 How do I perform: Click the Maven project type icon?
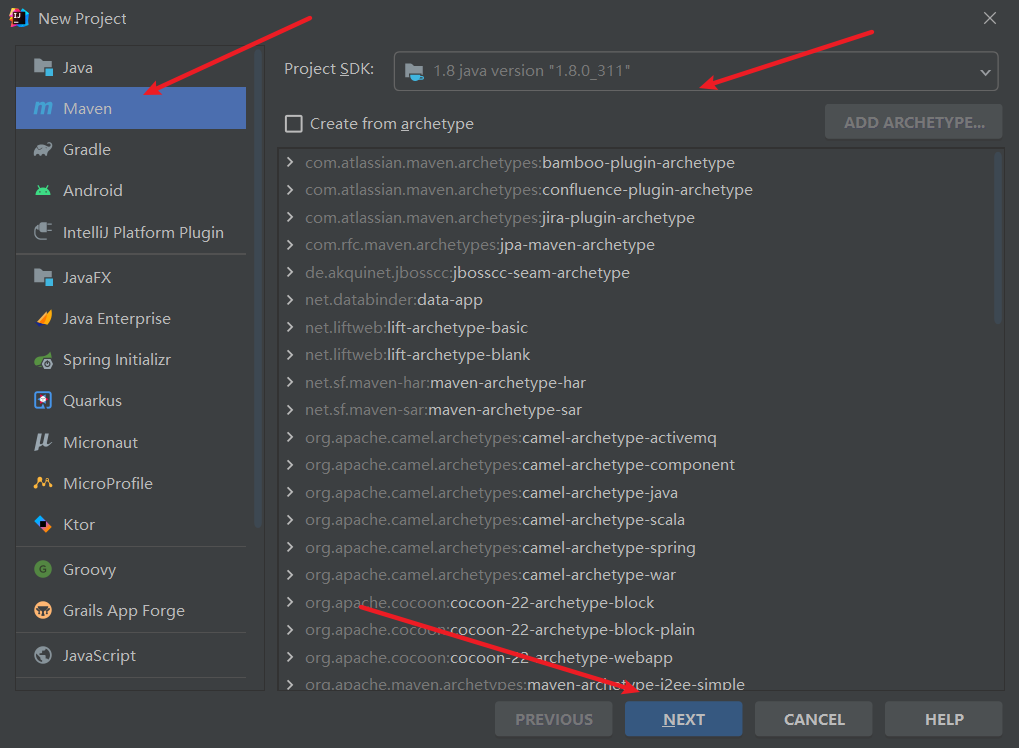43,108
